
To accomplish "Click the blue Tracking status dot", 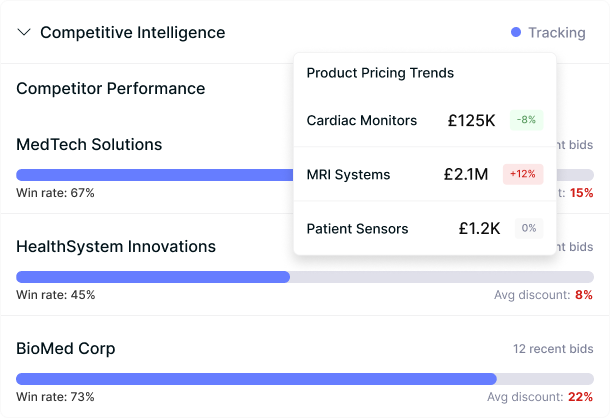I will point(516,33).
